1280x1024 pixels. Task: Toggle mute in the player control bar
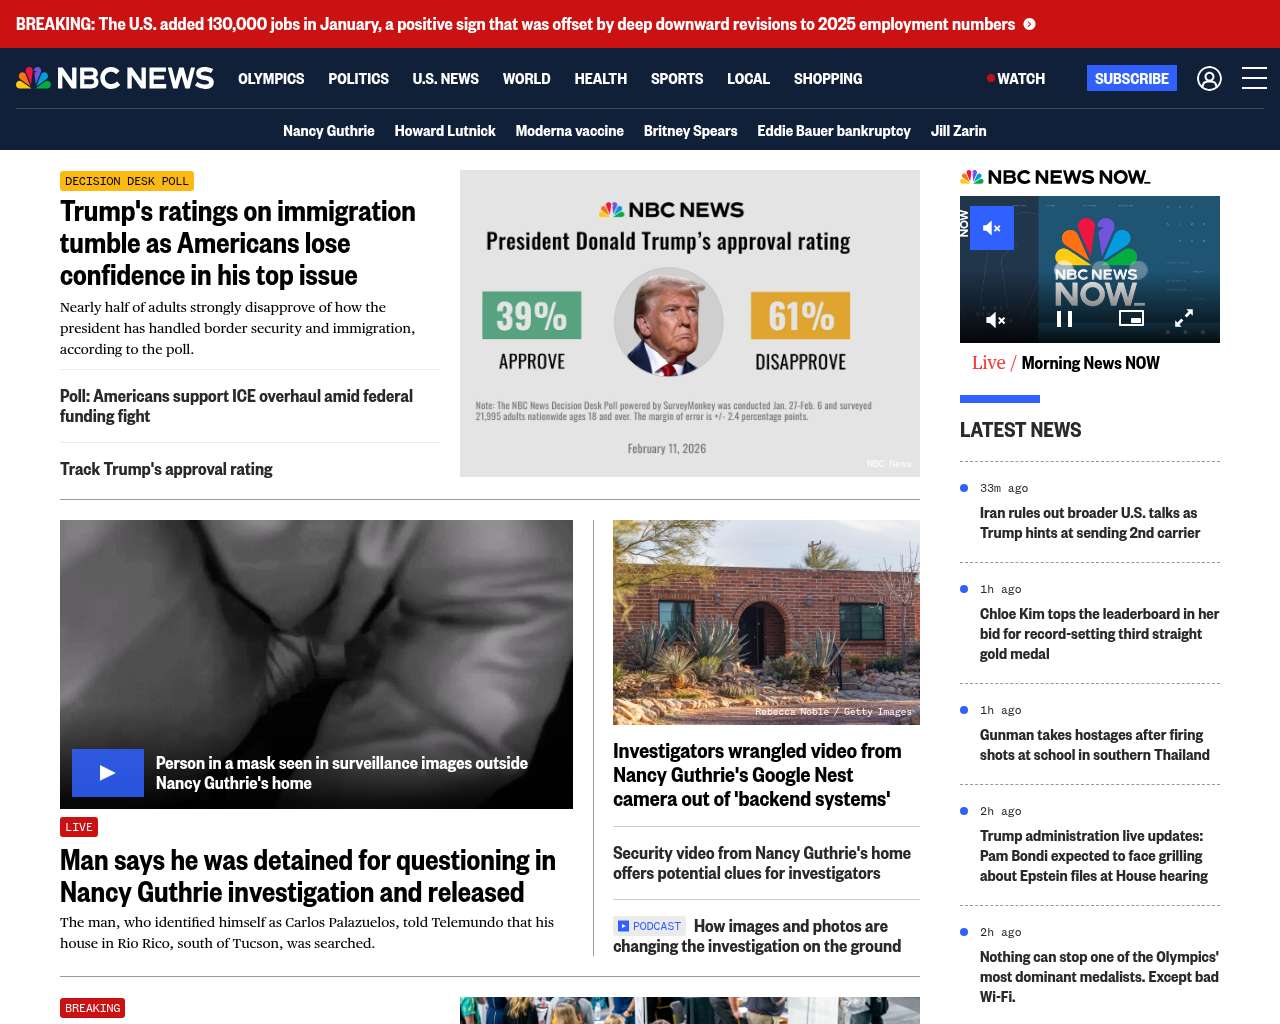click(996, 320)
